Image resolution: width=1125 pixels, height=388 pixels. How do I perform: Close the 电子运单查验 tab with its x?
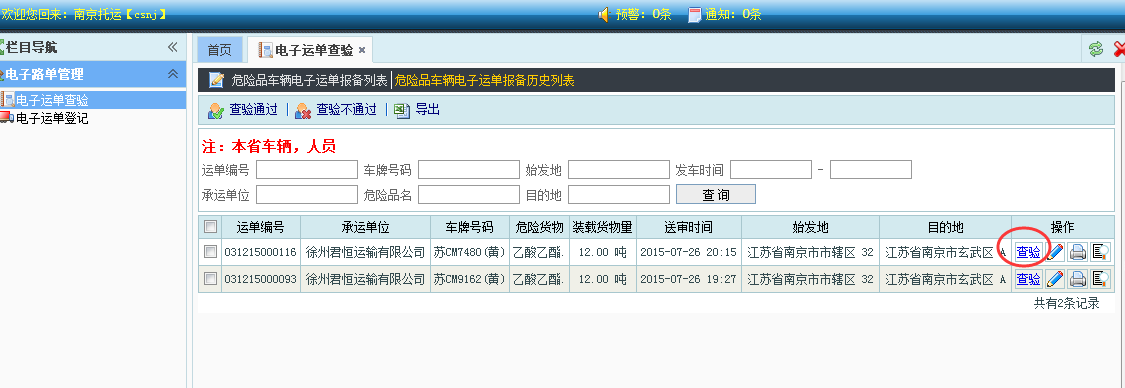coord(362,50)
